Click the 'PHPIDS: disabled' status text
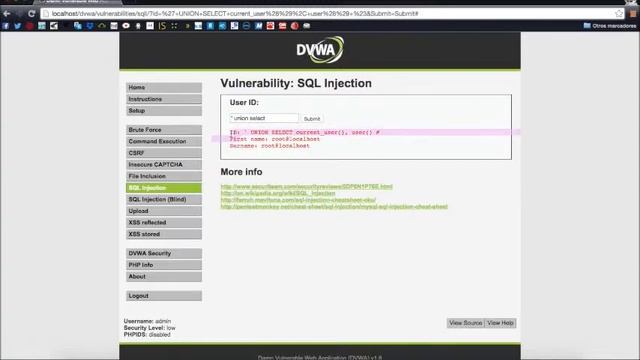This screenshot has height=360, width=640. point(147,334)
